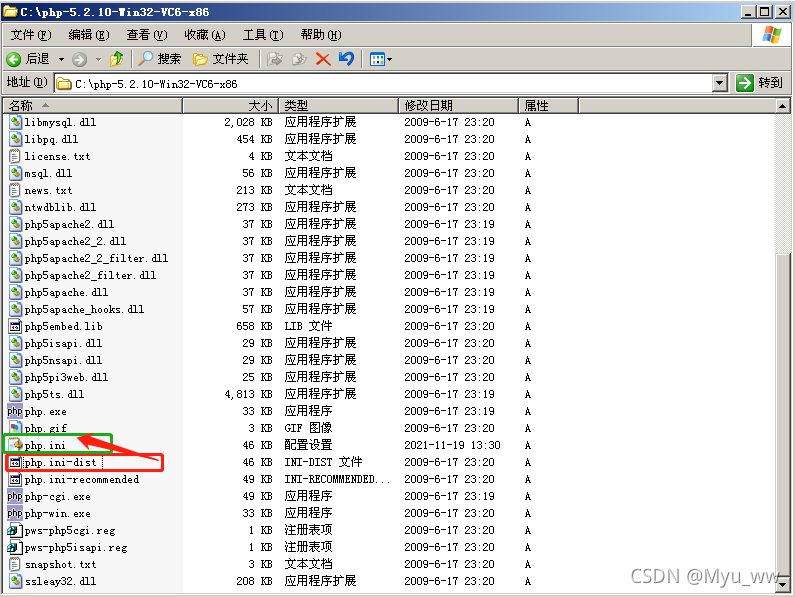
Task: Select the msql.dll file icon
Action: coord(16,173)
